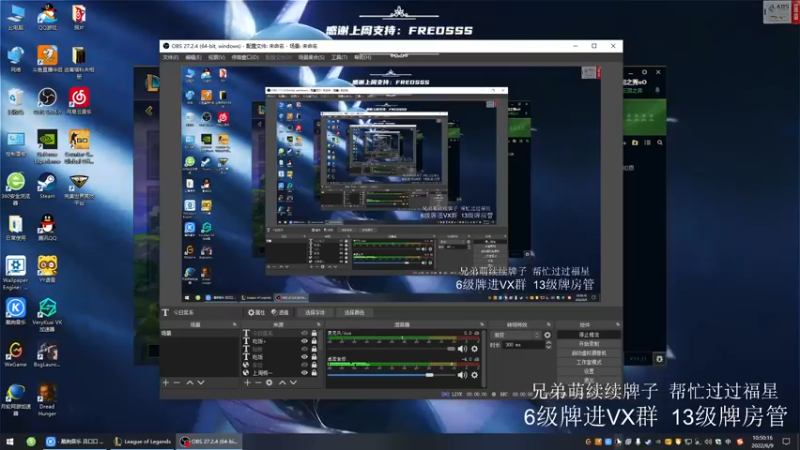The width and height of the screenshot is (800, 450).
Task: Move selected source up in list
Action: [x=282, y=382]
